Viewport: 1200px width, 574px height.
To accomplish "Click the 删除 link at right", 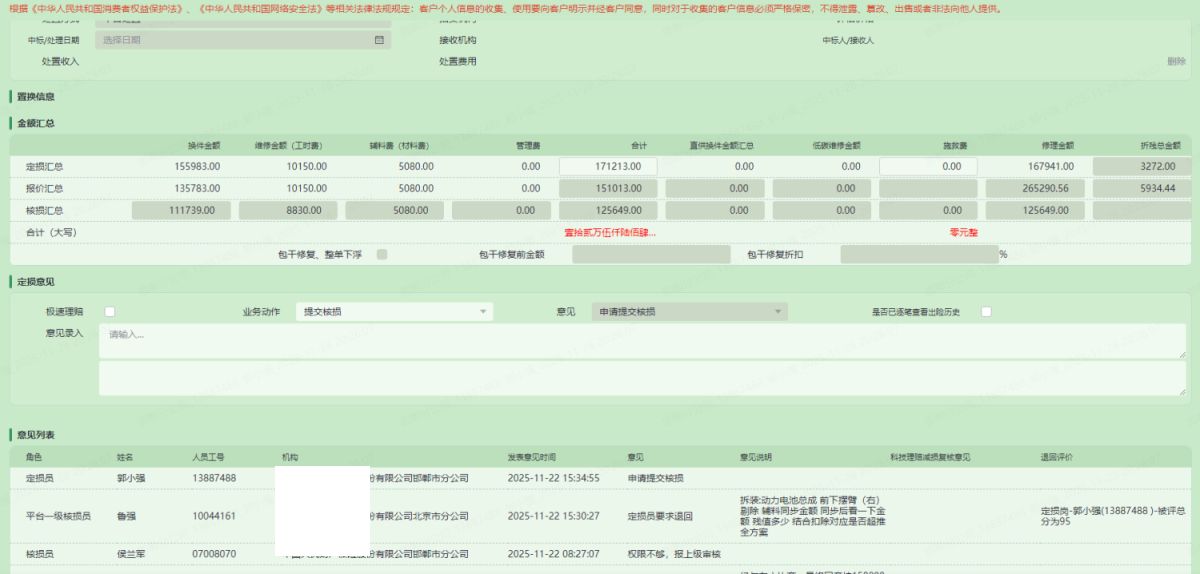I will click(1176, 62).
